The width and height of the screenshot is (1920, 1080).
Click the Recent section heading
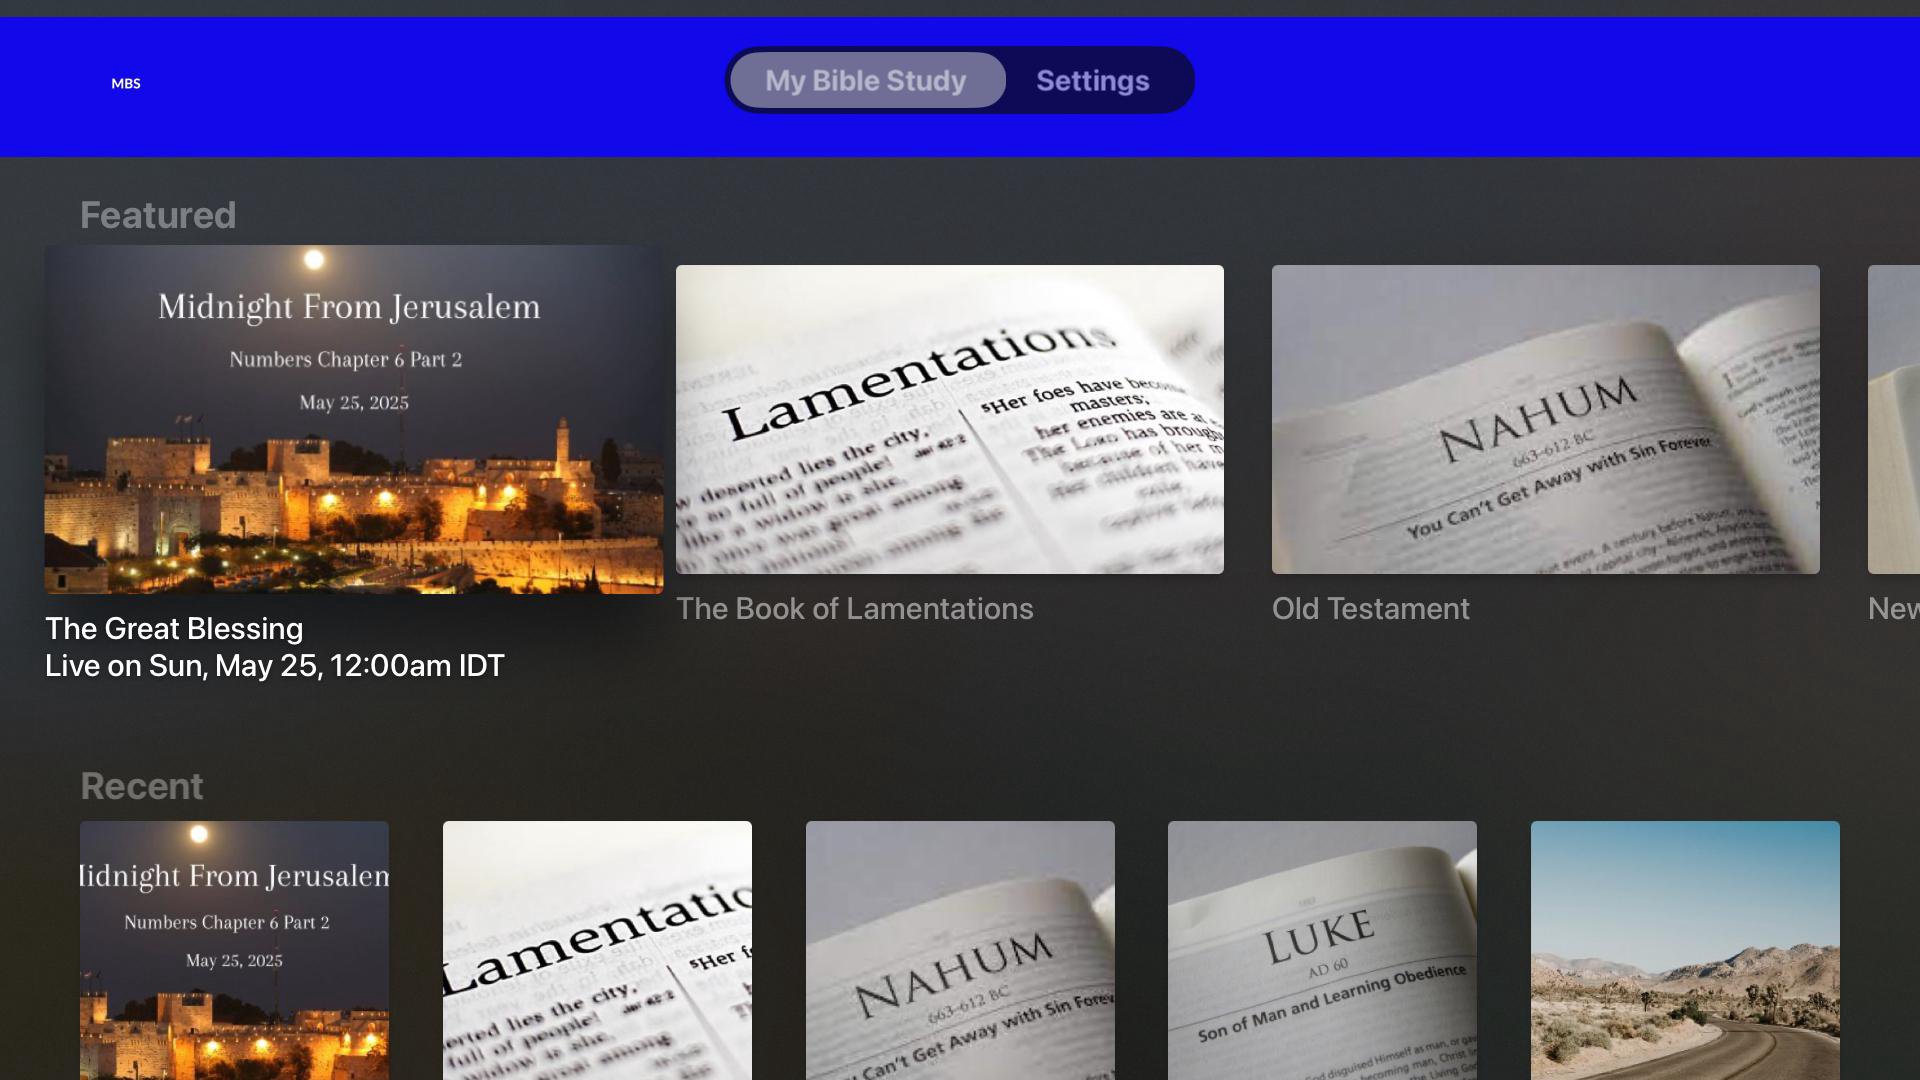tap(141, 786)
